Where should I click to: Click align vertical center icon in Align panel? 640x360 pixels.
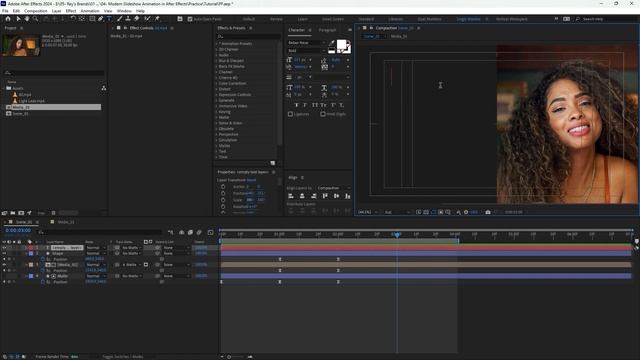[336, 196]
